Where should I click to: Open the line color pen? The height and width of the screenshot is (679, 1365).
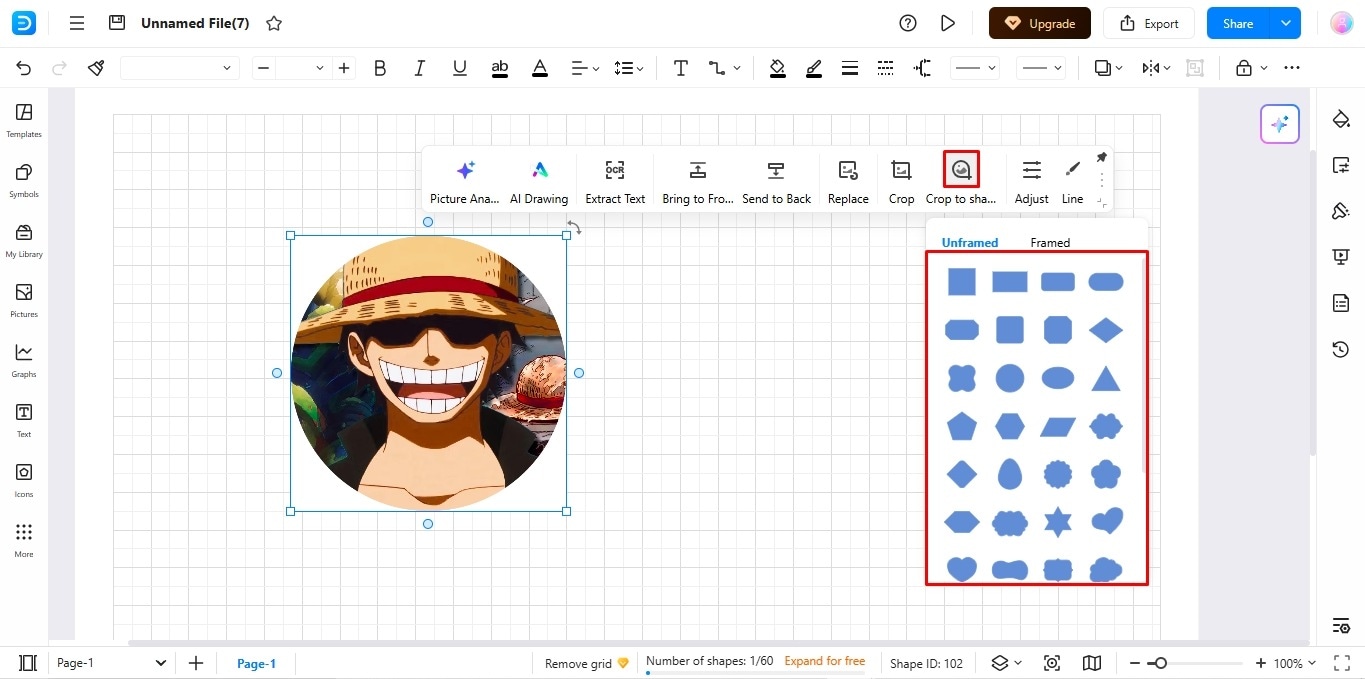[x=814, y=68]
